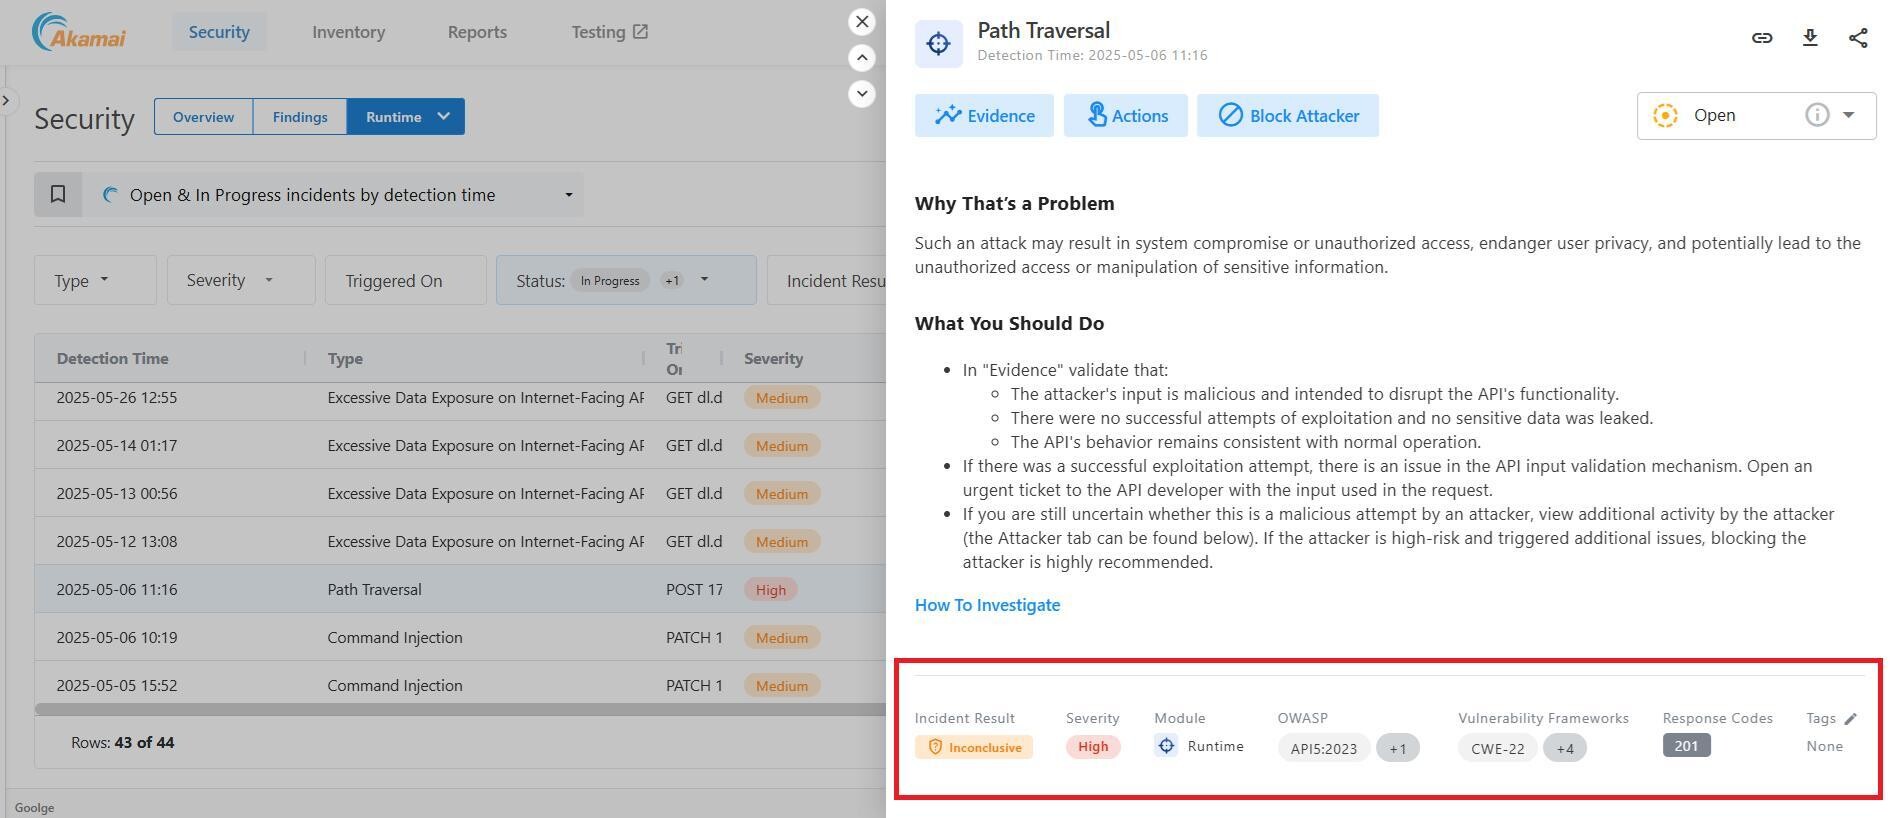This screenshot has height=818, width=1890.
Task: Expand the saved view selector dropdown
Action: pos(568,195)
